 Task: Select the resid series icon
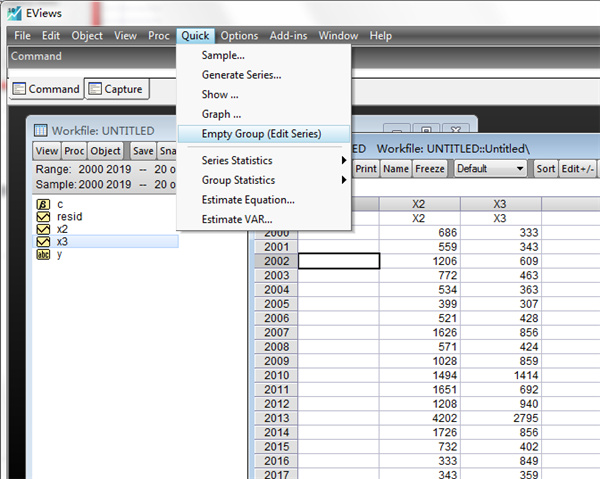43,216
